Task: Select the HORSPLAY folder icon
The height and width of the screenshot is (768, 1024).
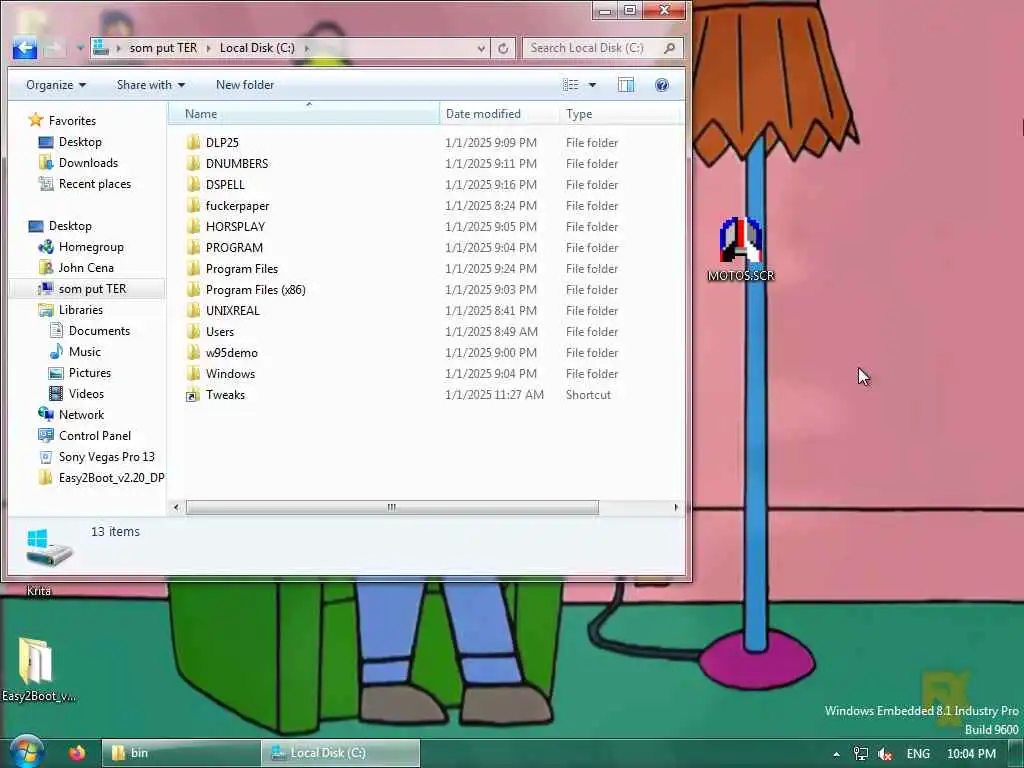Action: (x=193, y=227)
